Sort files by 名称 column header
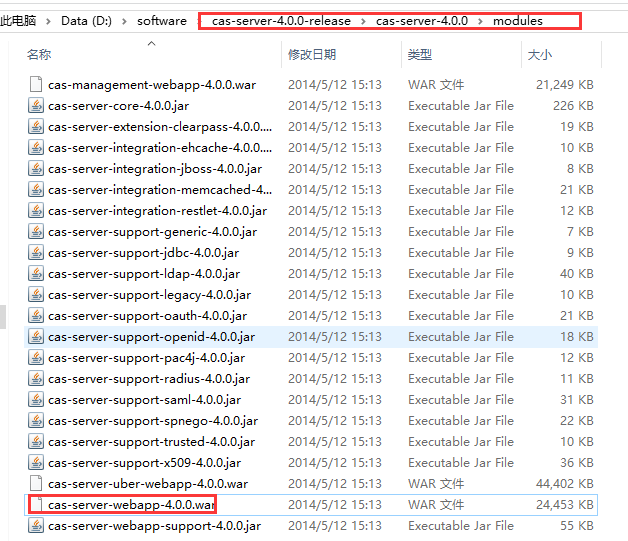The image size is (628, 541). 39,54
